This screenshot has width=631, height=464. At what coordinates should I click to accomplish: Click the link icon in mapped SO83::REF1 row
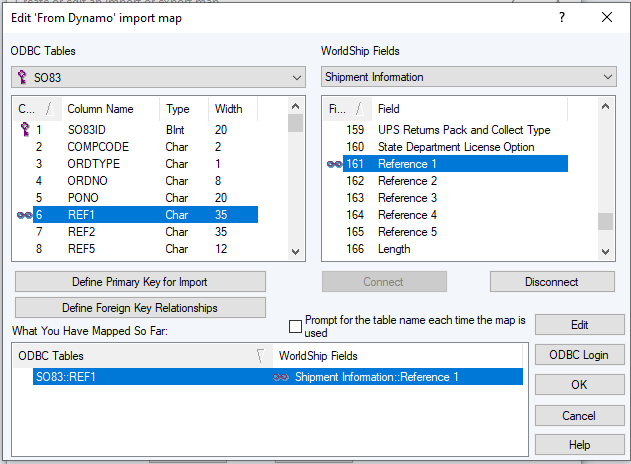point(280,377)
